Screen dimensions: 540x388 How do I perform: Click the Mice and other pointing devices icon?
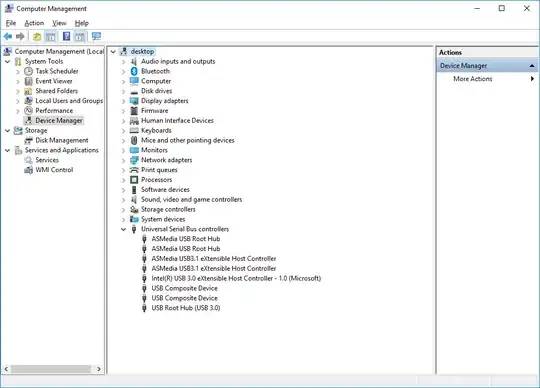(x=134, y=140)
